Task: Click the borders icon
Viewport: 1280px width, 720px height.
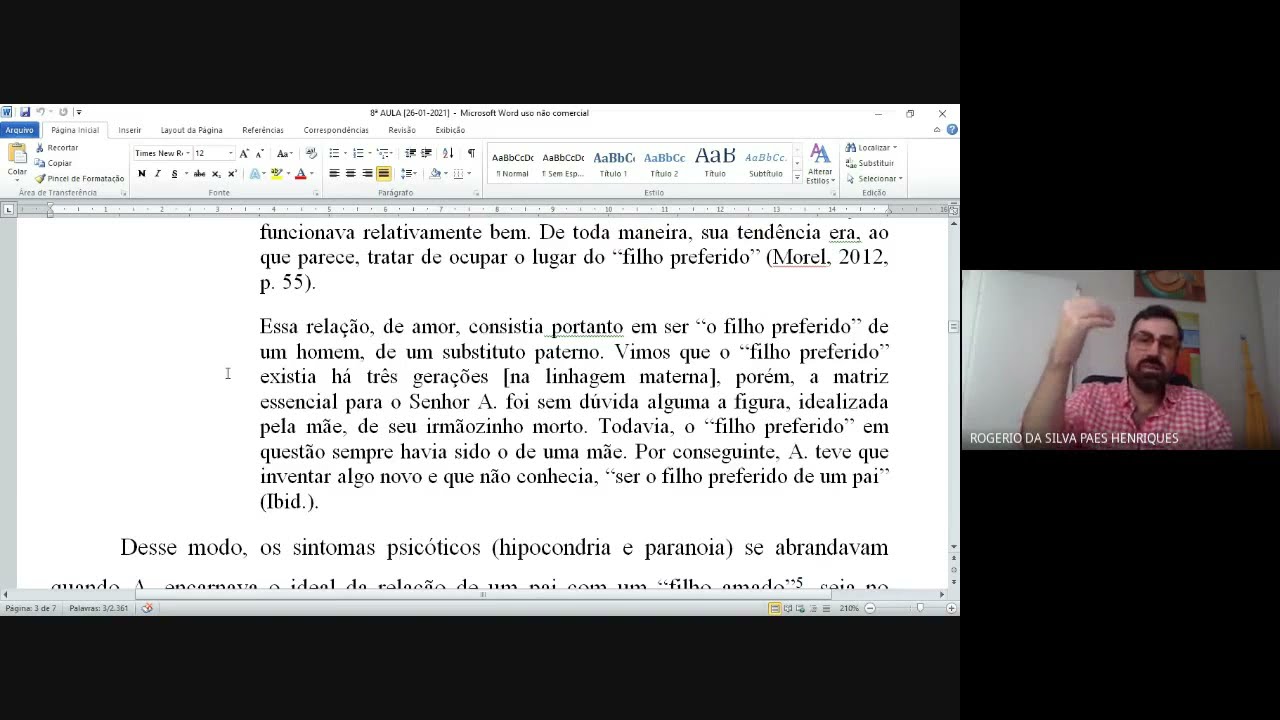Action: (x=458, y=174)
